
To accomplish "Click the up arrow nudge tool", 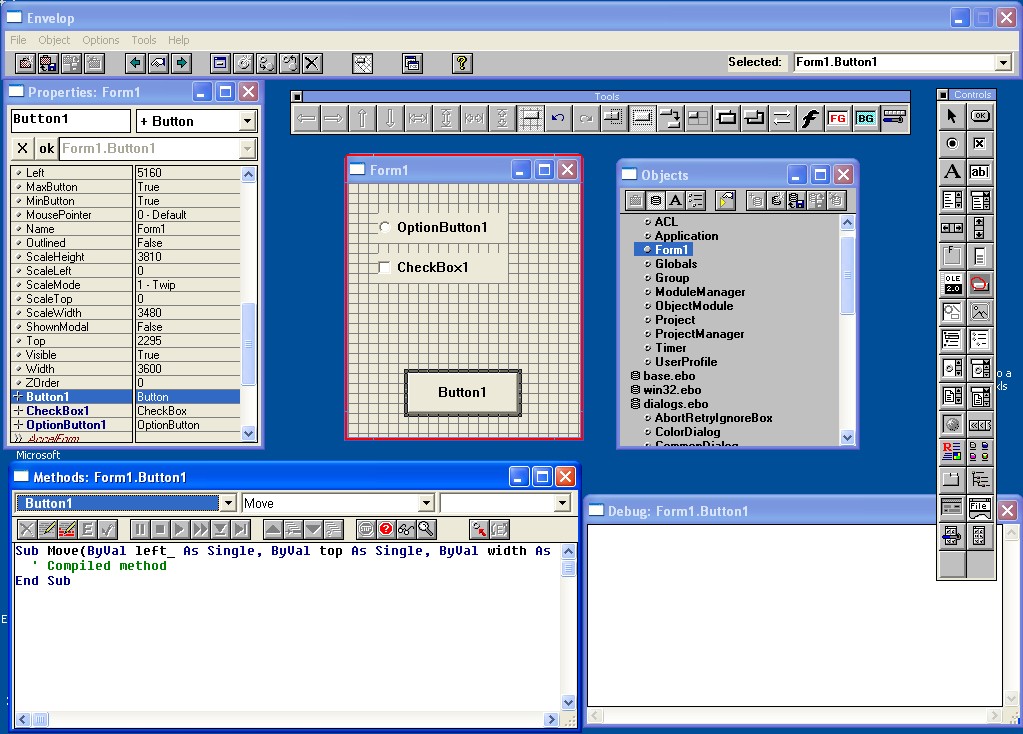I will 362,118.
